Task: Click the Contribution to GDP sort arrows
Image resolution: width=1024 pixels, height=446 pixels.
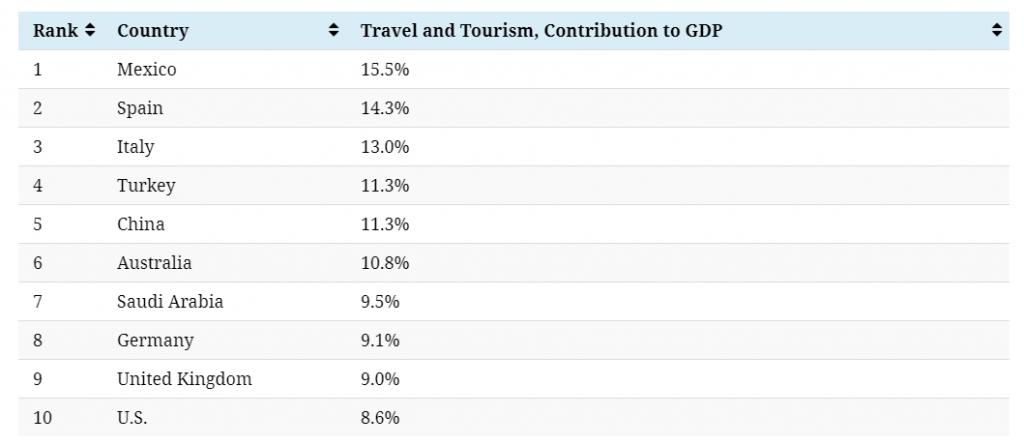Action: [x=997, y=30]
